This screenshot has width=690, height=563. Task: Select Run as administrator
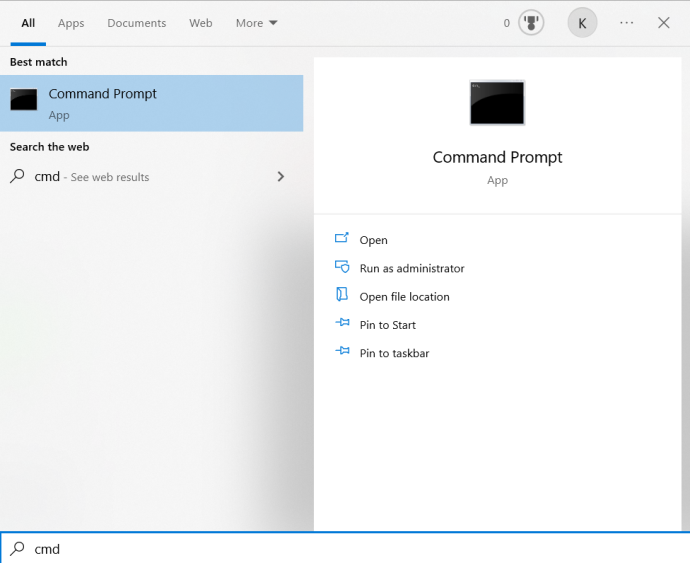pos(412,268)
